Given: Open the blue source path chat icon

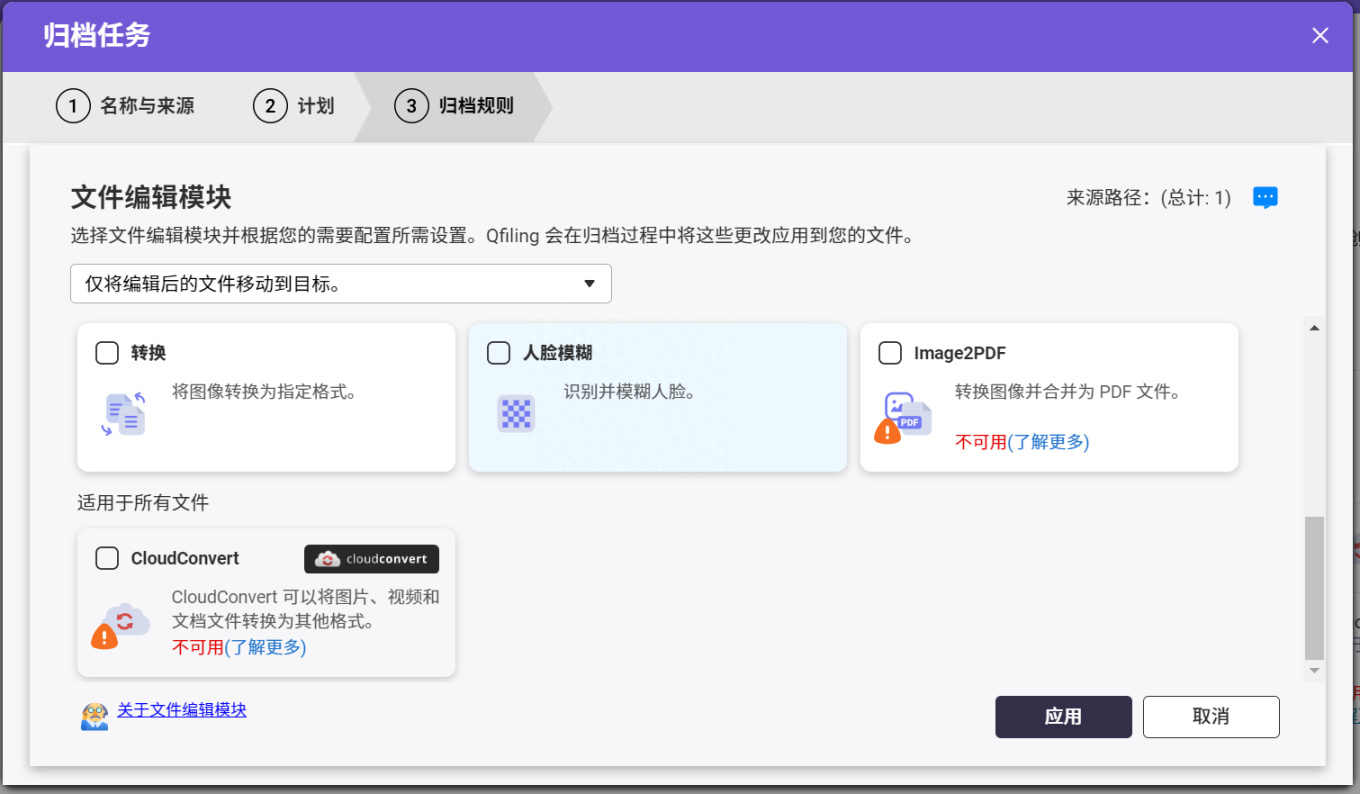Looking at the screenshot, I should (1265, 198).
